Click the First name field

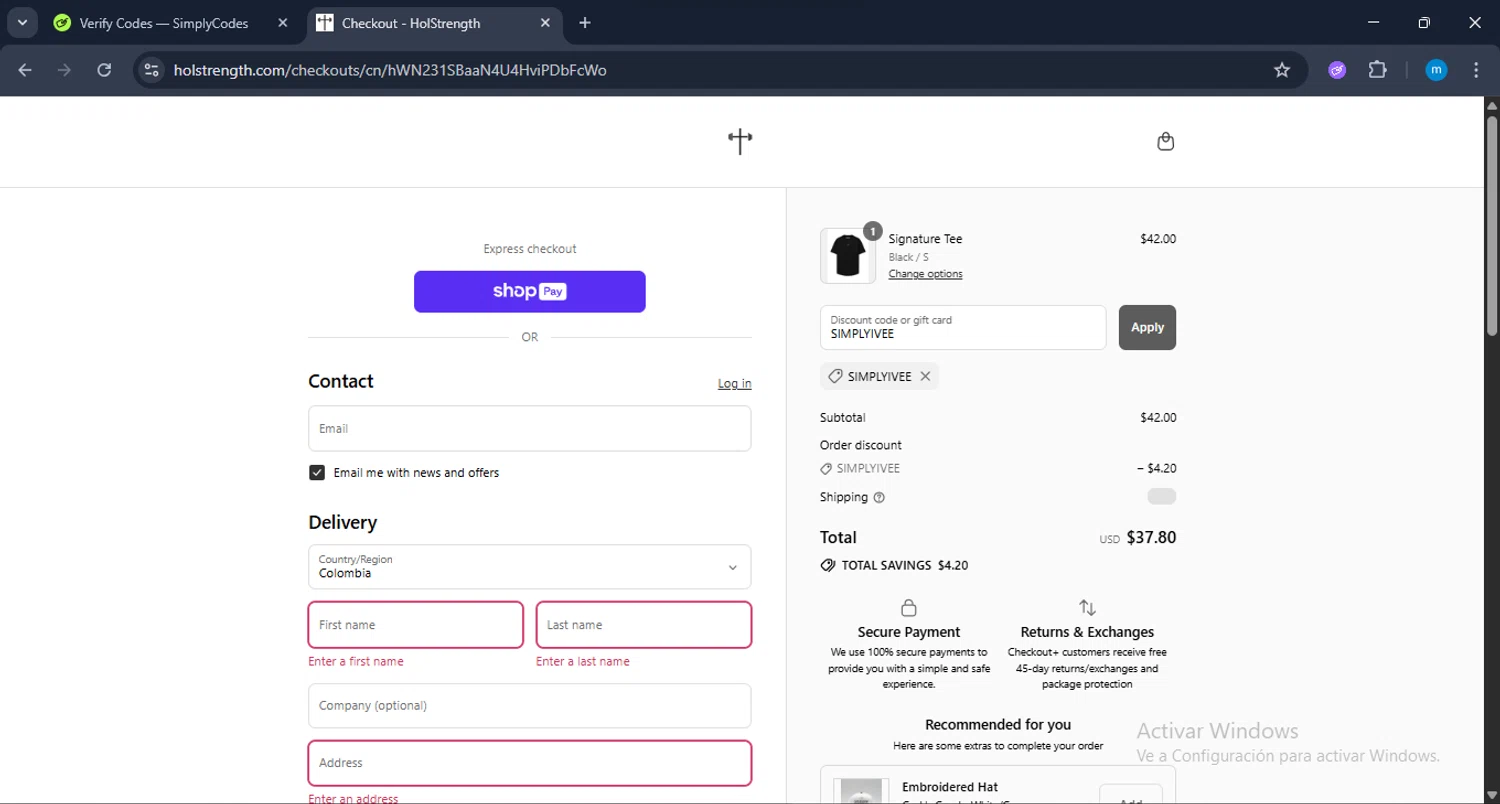click(x=416, y=625)
